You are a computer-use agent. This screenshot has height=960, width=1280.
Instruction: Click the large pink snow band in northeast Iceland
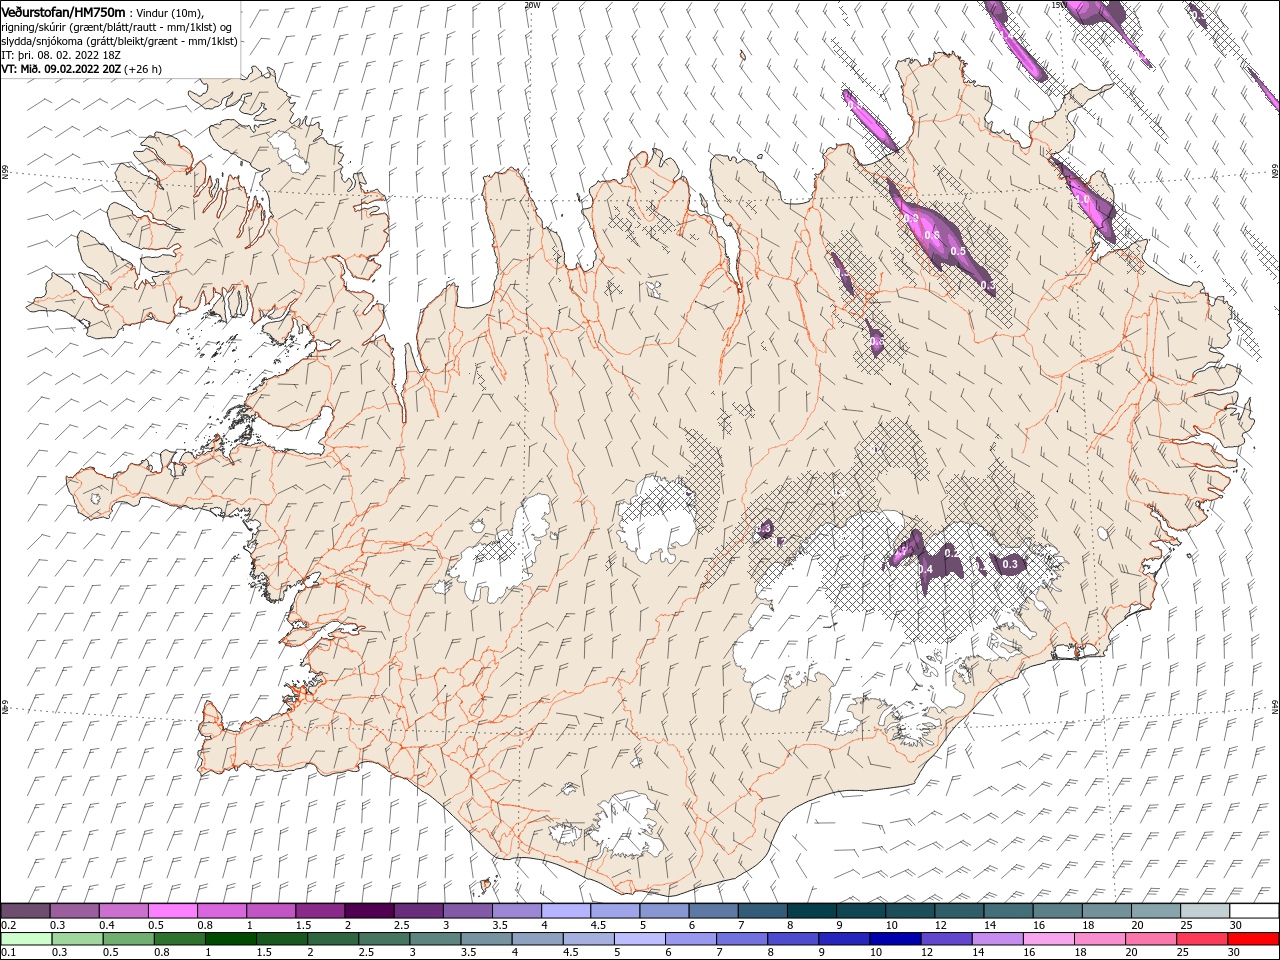click(940, 238)
